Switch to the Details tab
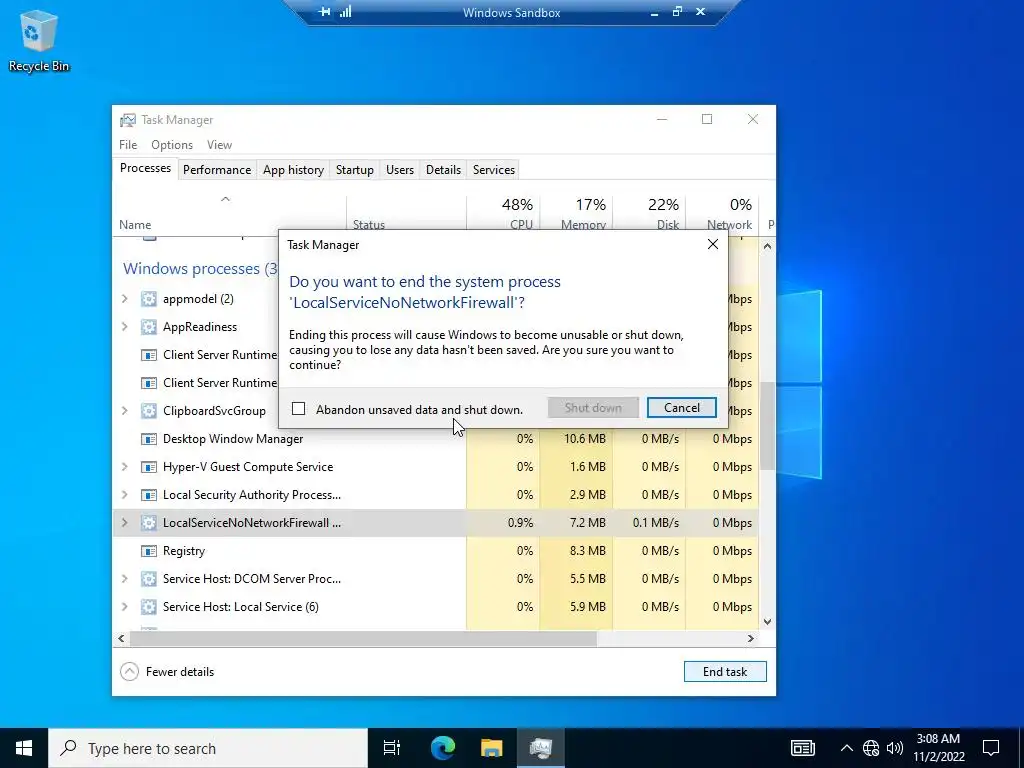The height and width of the screenshot is (768, 1024). (443, 169)
